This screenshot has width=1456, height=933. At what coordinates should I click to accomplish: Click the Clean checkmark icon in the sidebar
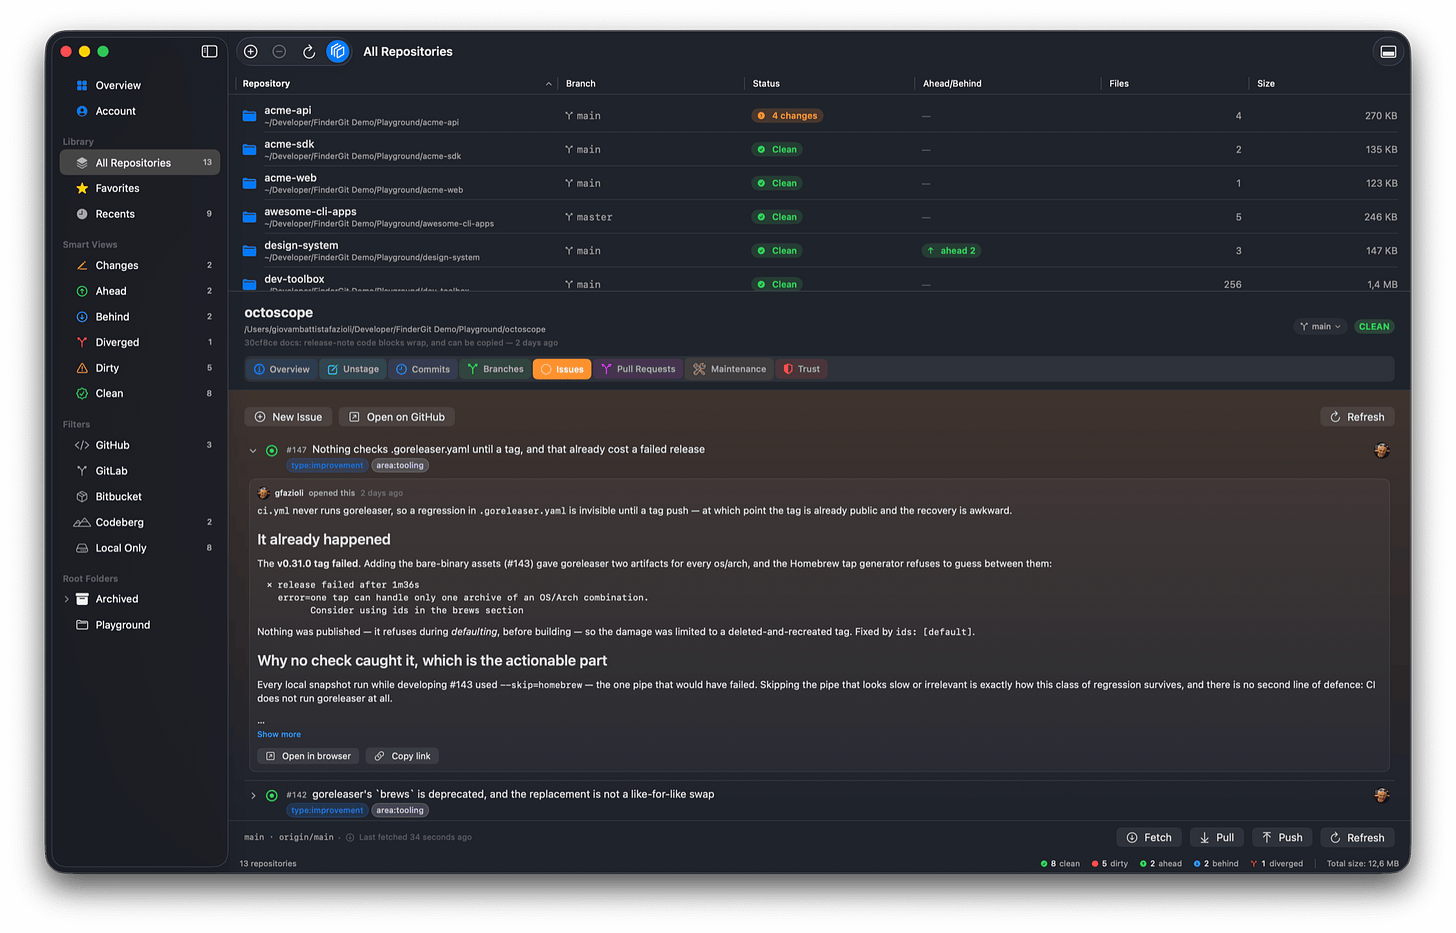point(82,393)
